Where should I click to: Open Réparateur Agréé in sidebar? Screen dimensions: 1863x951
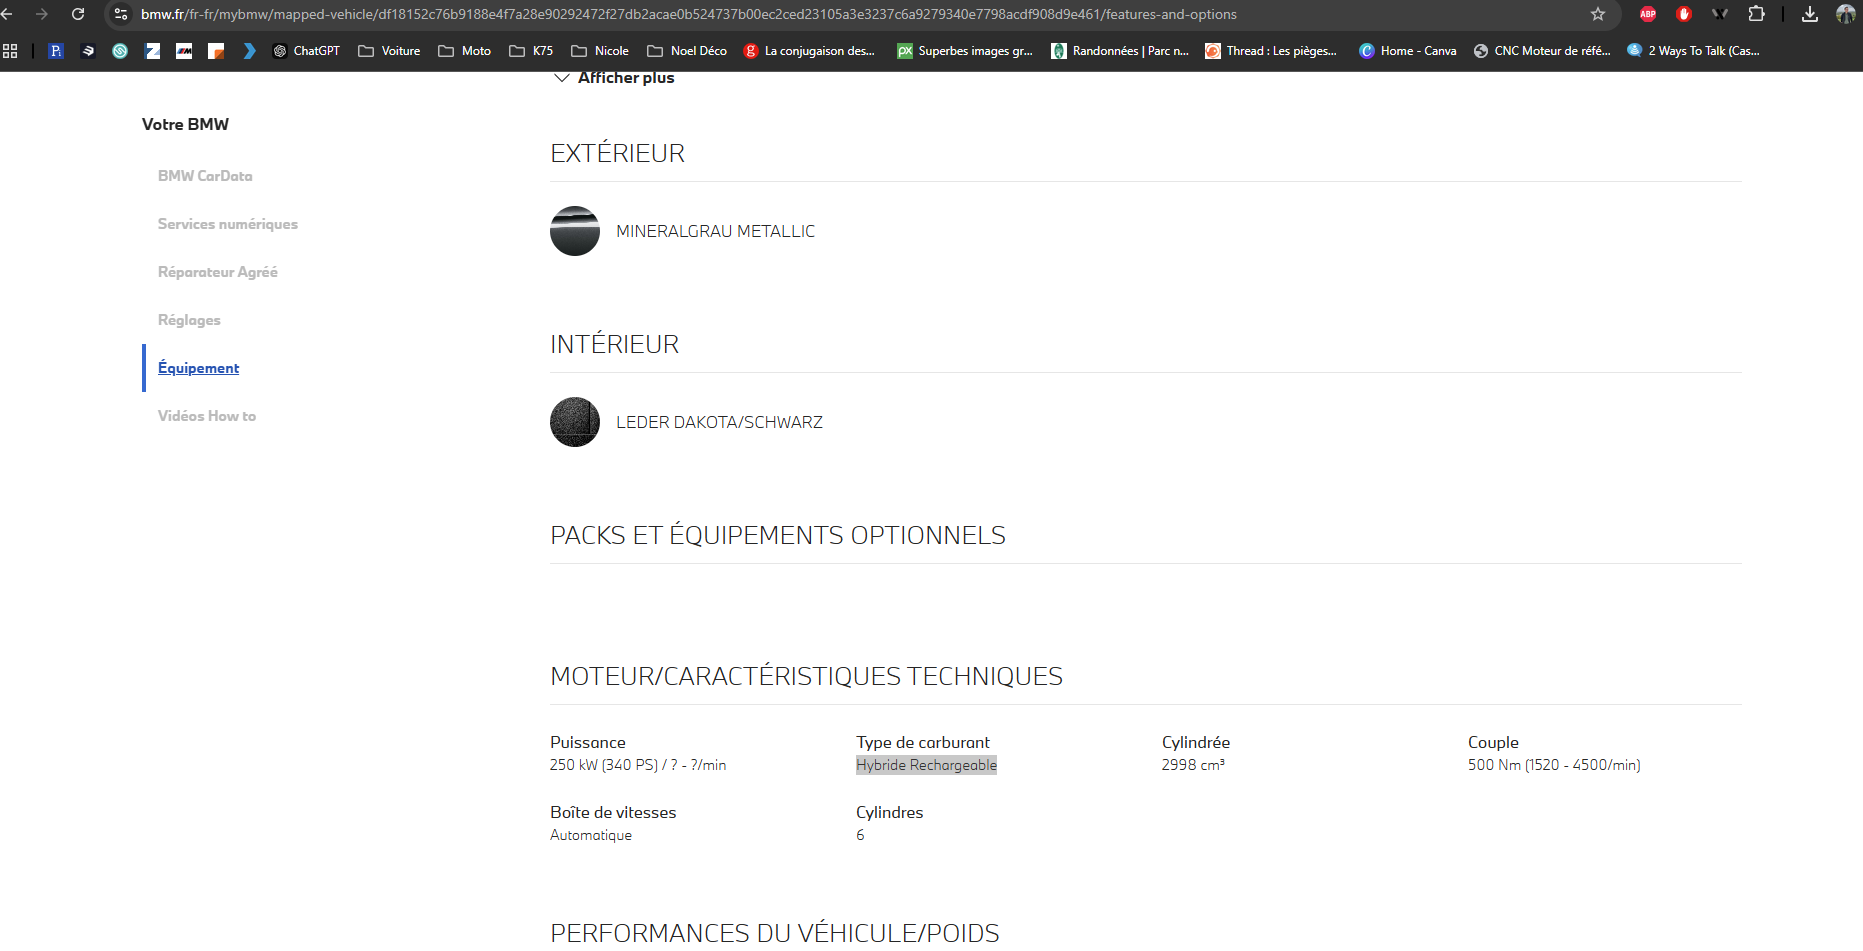click(218, 272)
